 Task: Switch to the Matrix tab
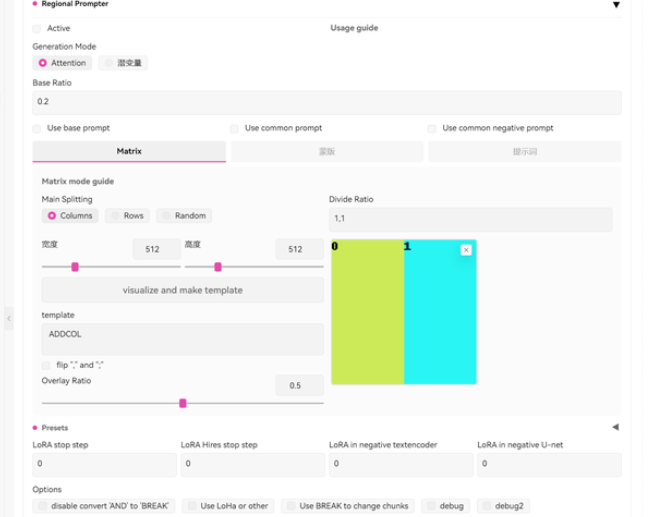(129, 151)
